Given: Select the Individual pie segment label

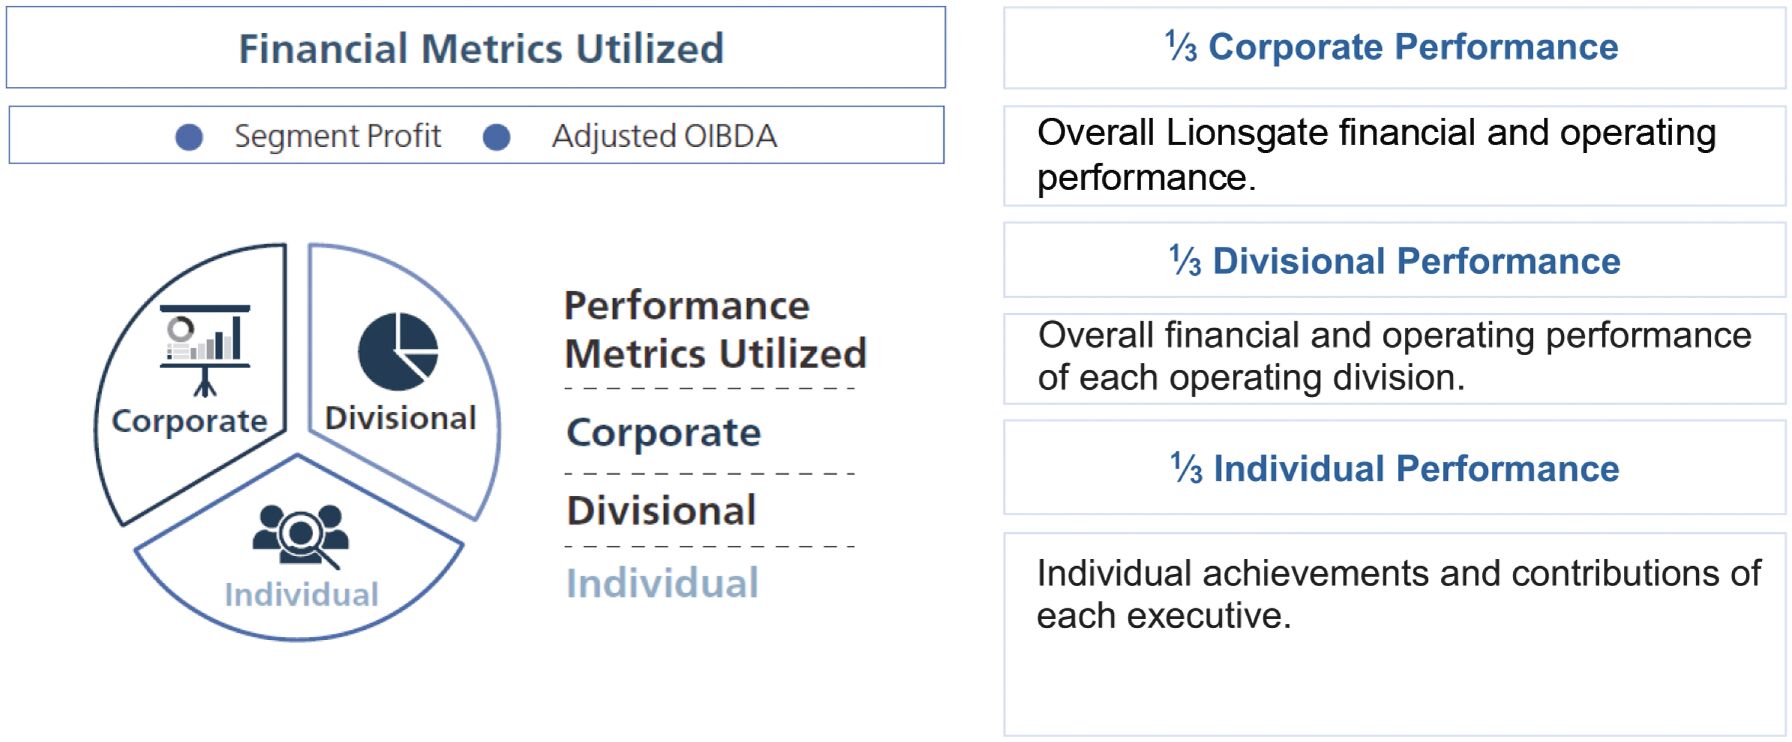Looking at the screenshot, I should click(301, 595).
